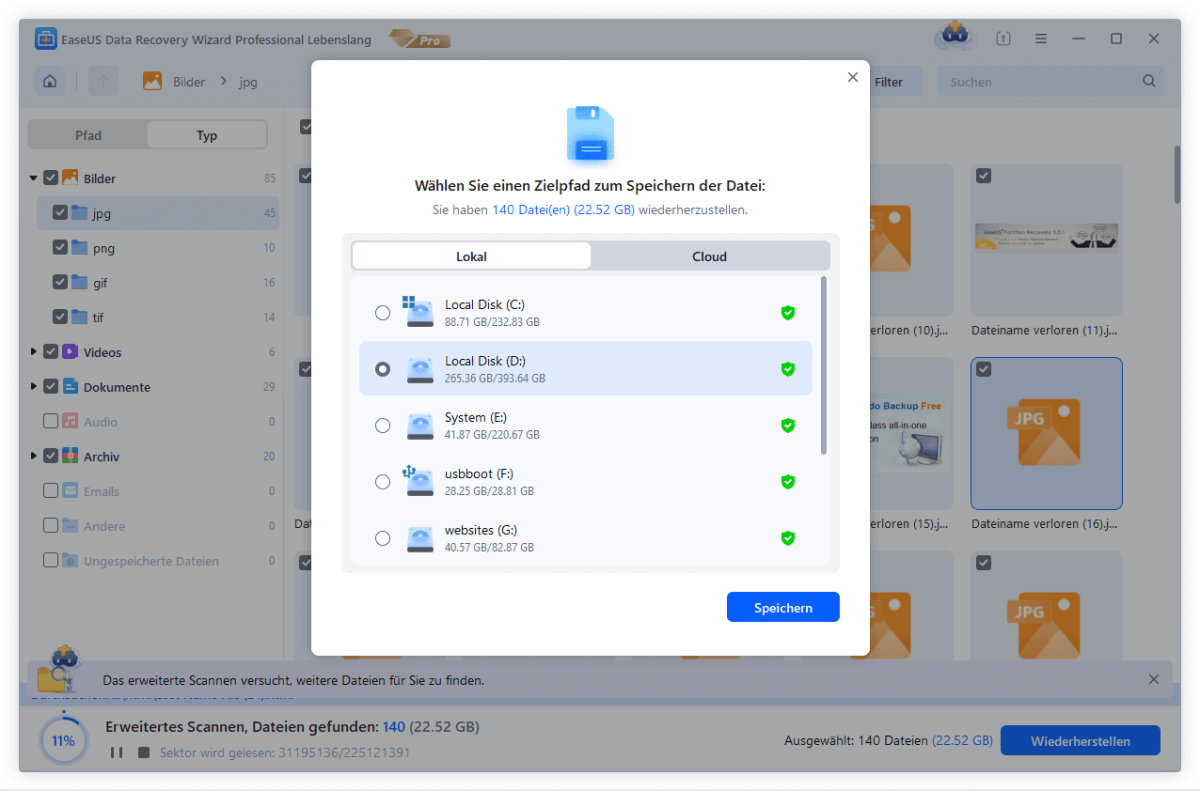The height and width of the screenshot is (791, 1200).
Task: Expand the Dokumente tree node
Action: [x=34, y=387]
